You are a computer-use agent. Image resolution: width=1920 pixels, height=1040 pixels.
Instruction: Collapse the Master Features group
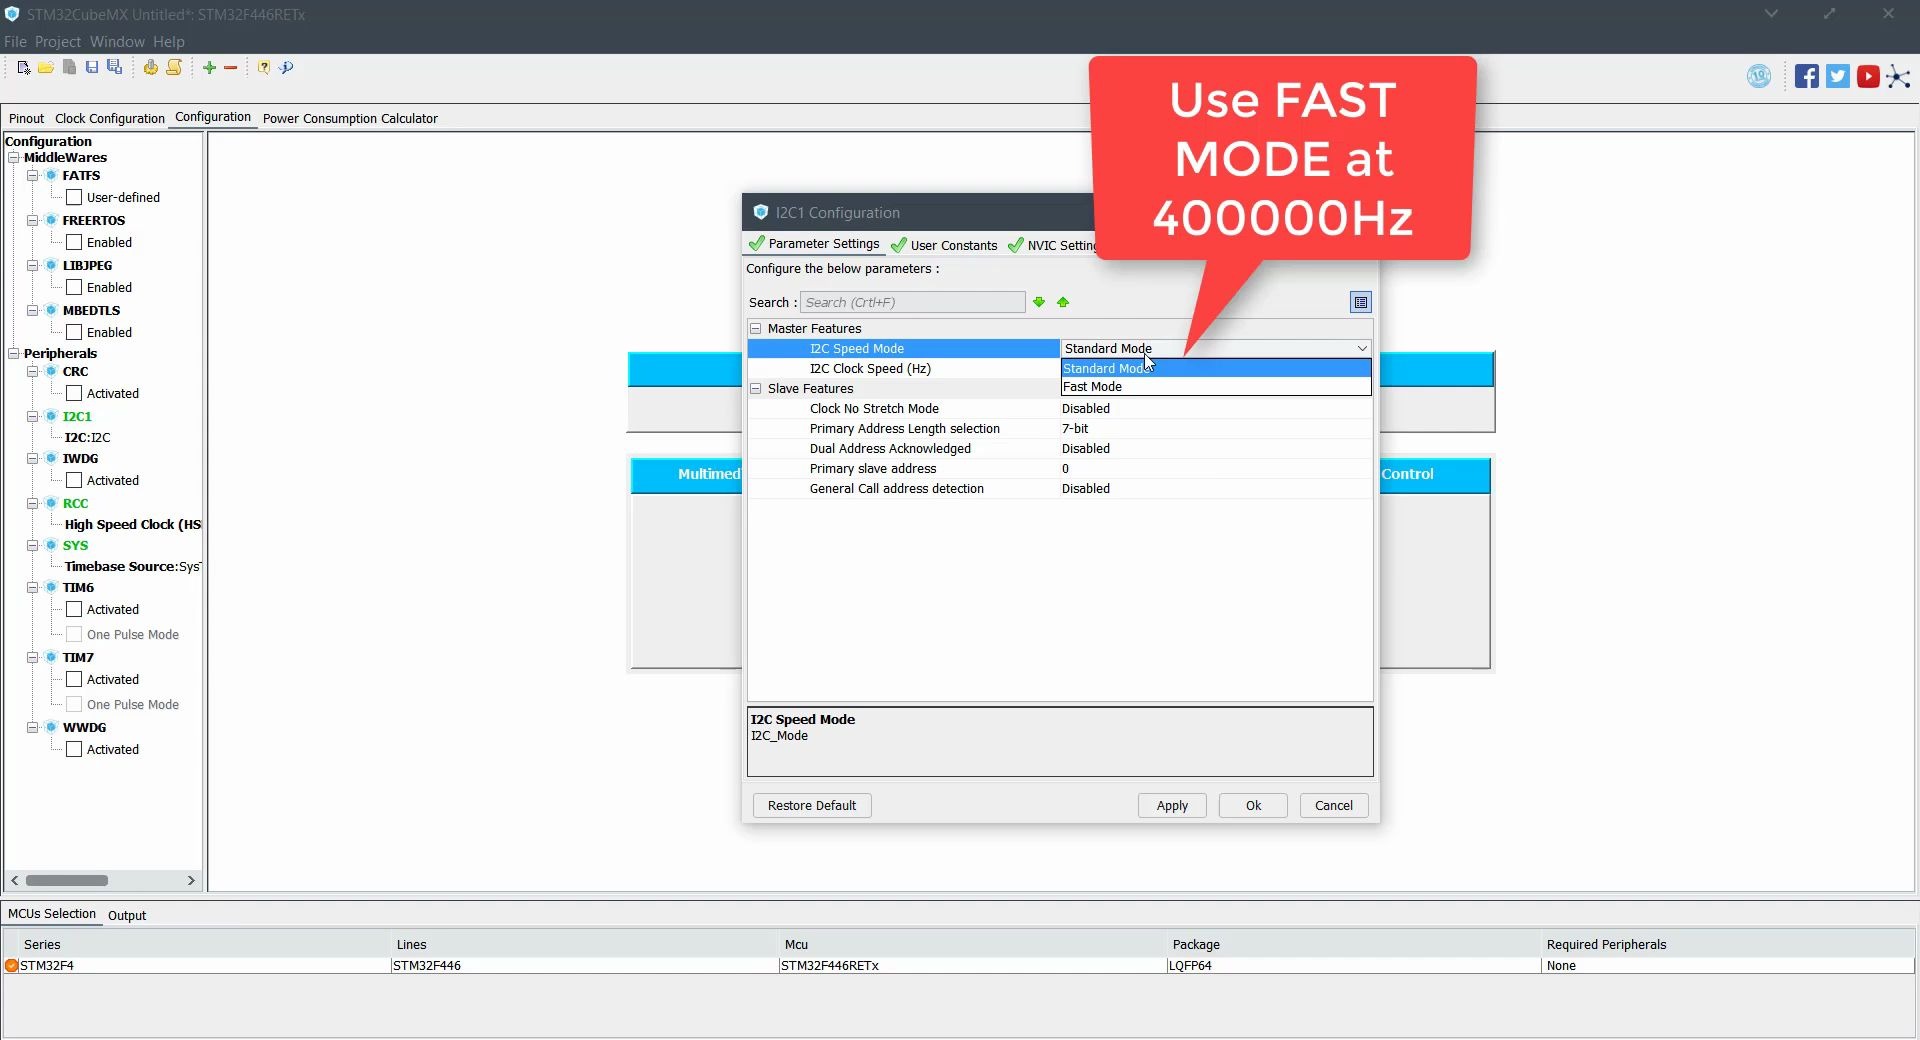756,328
